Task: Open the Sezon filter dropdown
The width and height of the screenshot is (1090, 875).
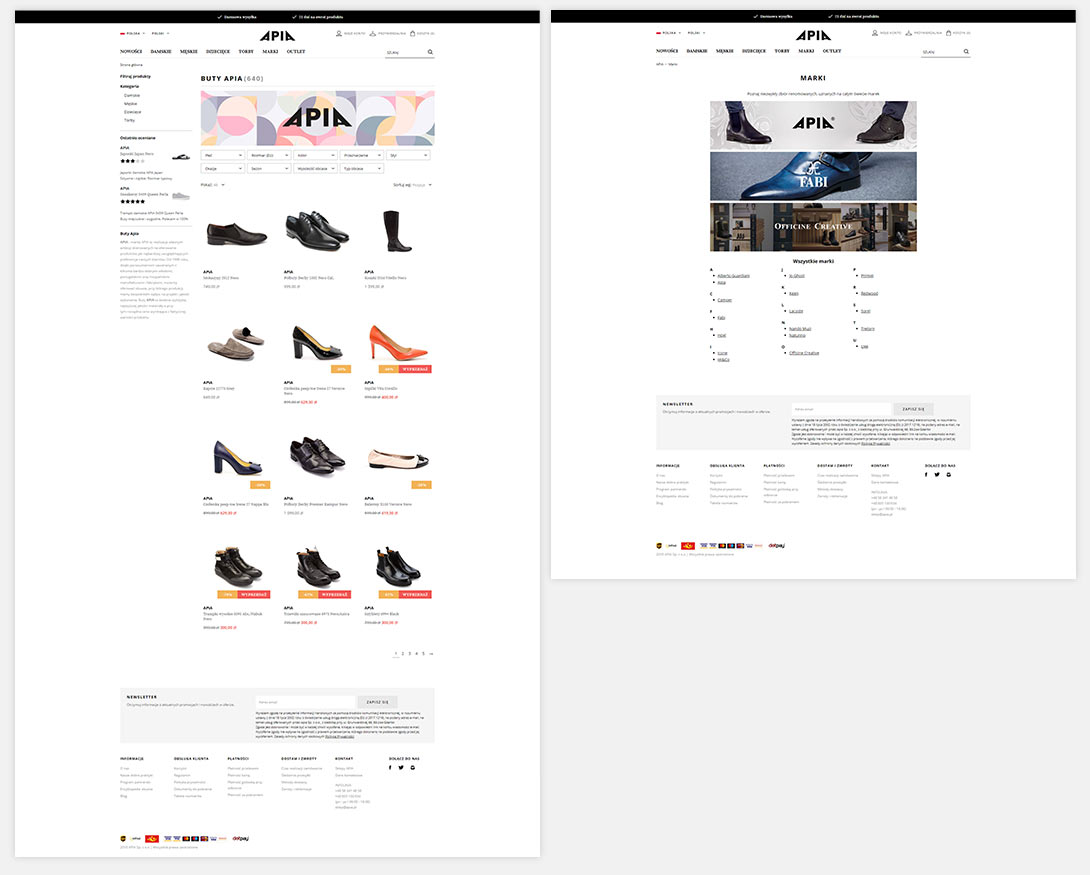Action: pos(268,169)
